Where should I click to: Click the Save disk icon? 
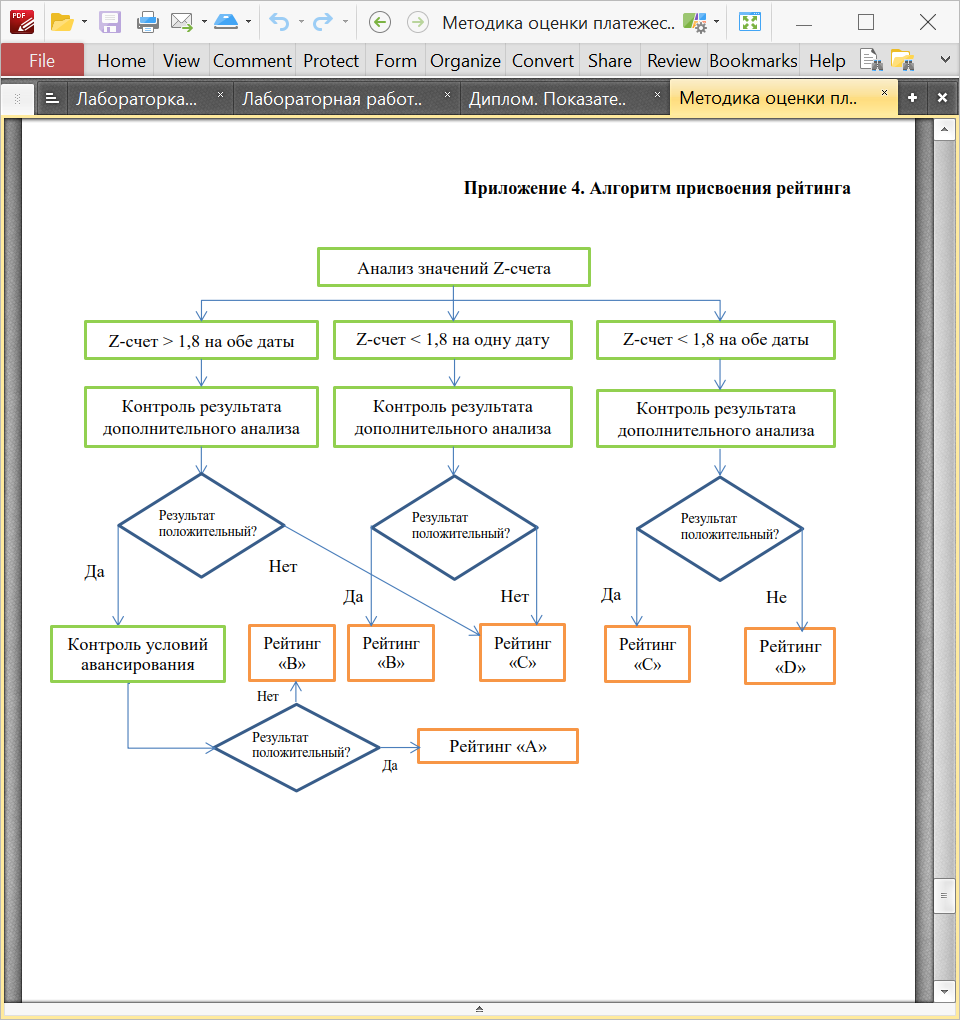coord(110,23)
